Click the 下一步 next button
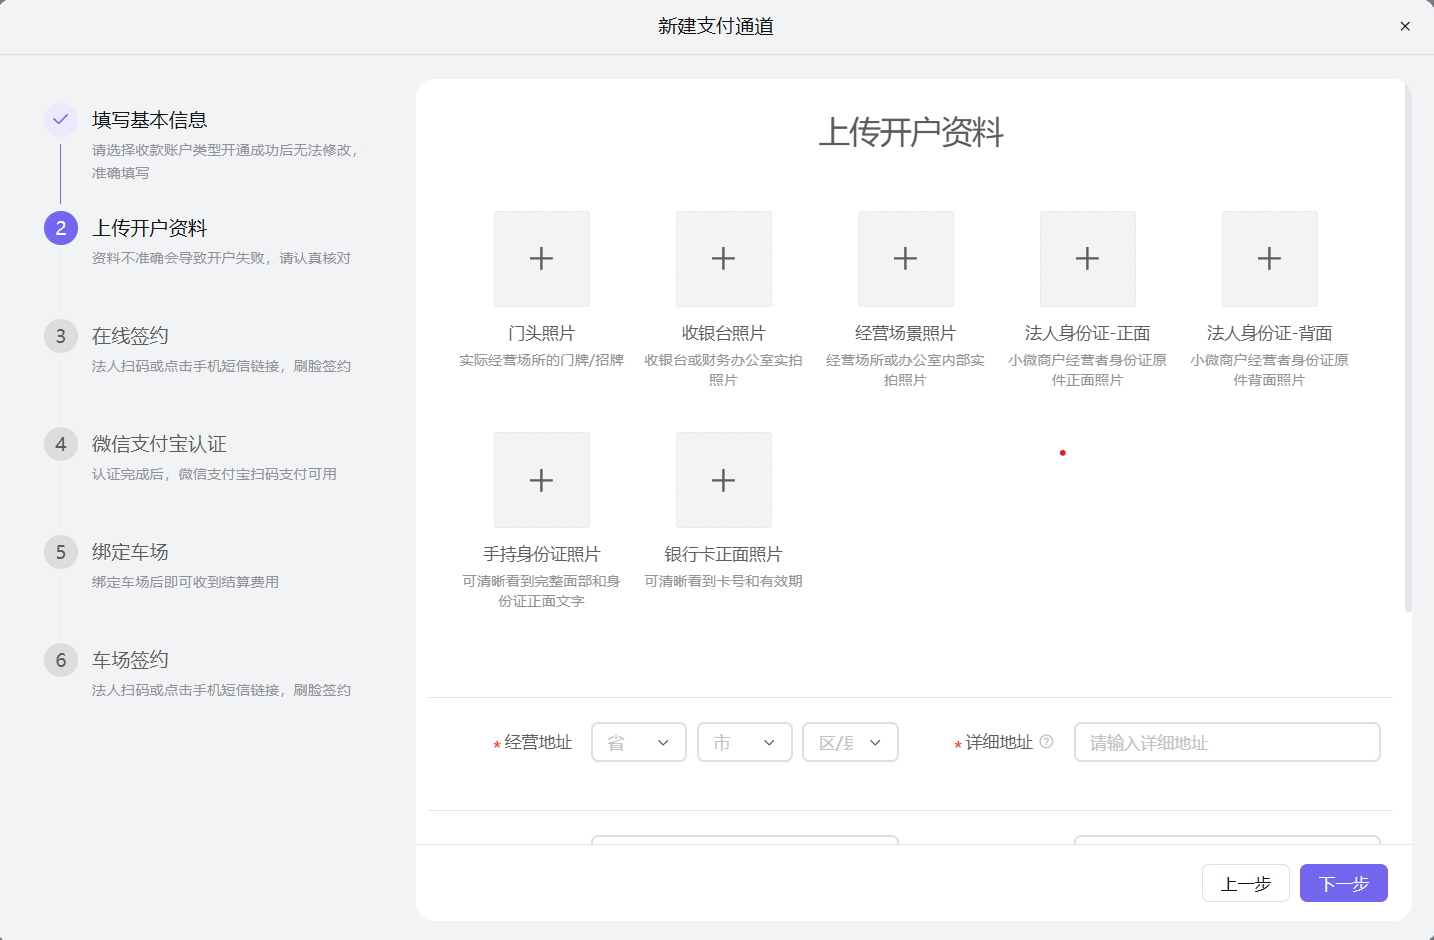Screen dimensions: 1434x940 pos(1343,883)
